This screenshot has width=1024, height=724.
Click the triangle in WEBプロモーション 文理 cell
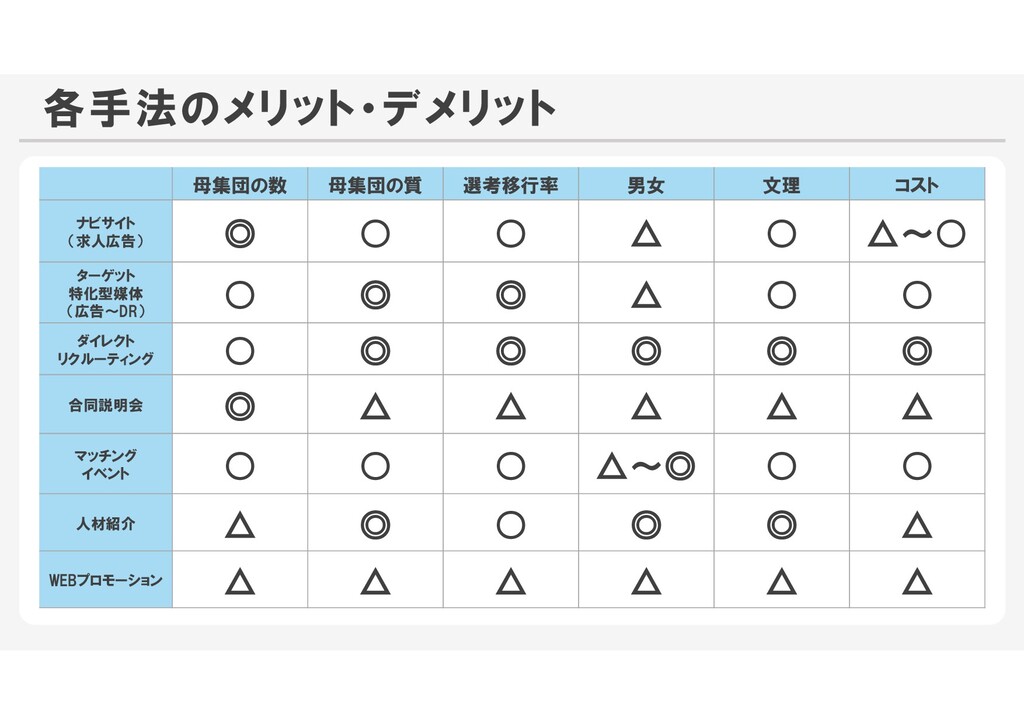point(782,581)
